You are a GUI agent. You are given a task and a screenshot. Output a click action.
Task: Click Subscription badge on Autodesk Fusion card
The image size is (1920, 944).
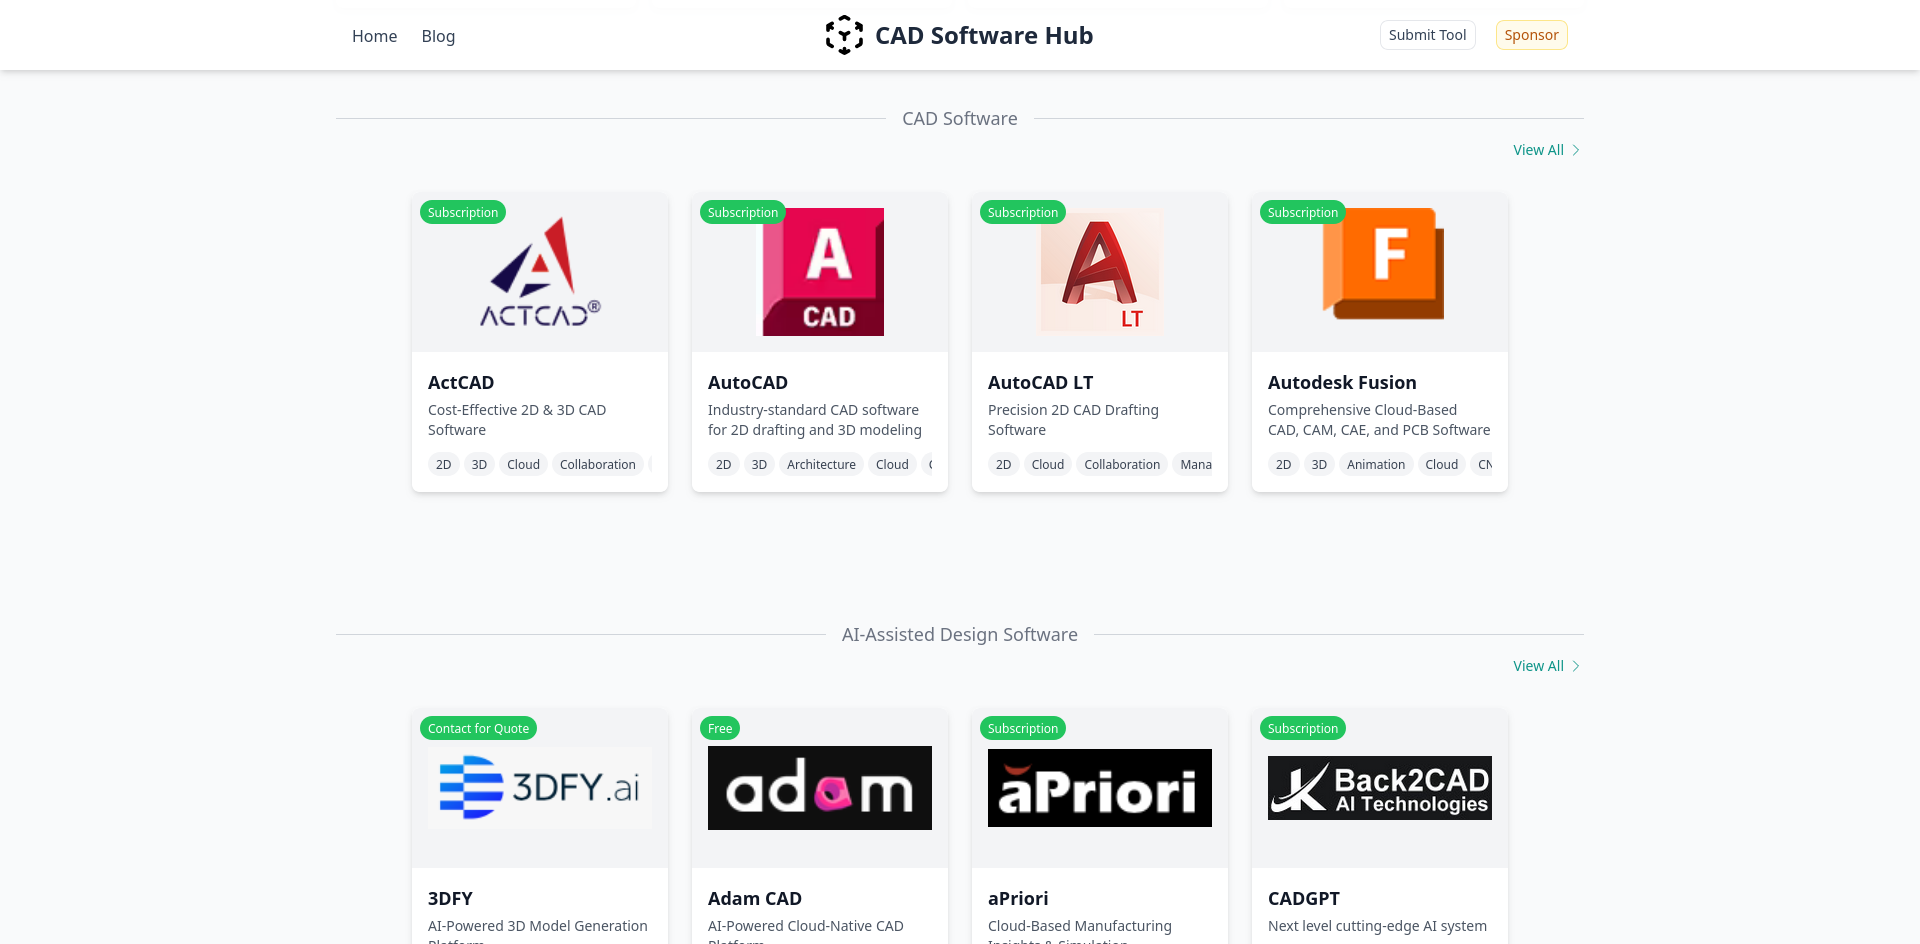tap(1303, 212)
